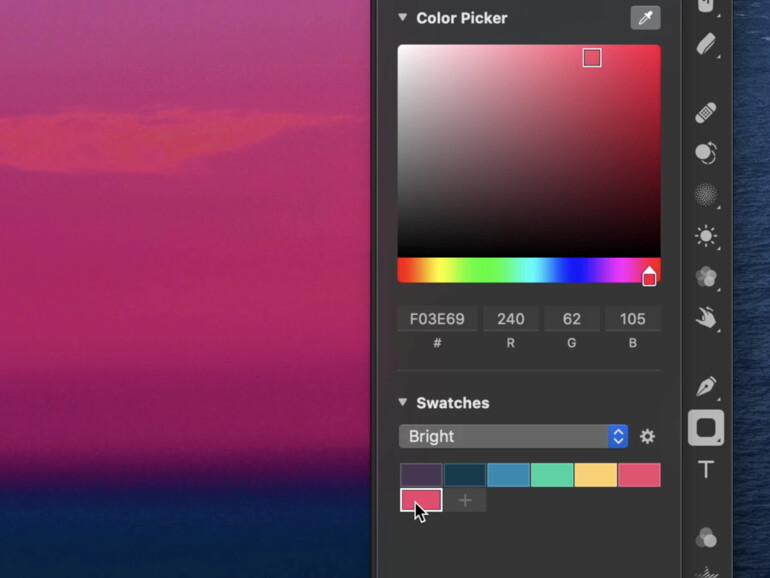Screen dimensions: 770x578
Task: Select the Smudge hand tool
Action: click(x=706, y=318)
